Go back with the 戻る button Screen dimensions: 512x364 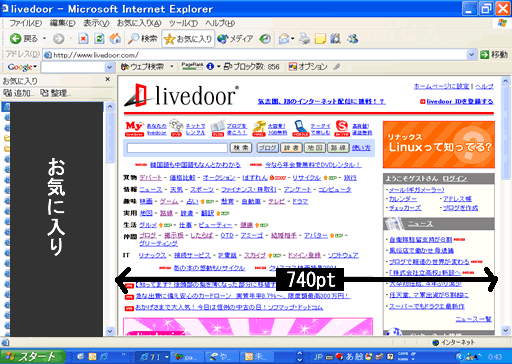(23, 39)
